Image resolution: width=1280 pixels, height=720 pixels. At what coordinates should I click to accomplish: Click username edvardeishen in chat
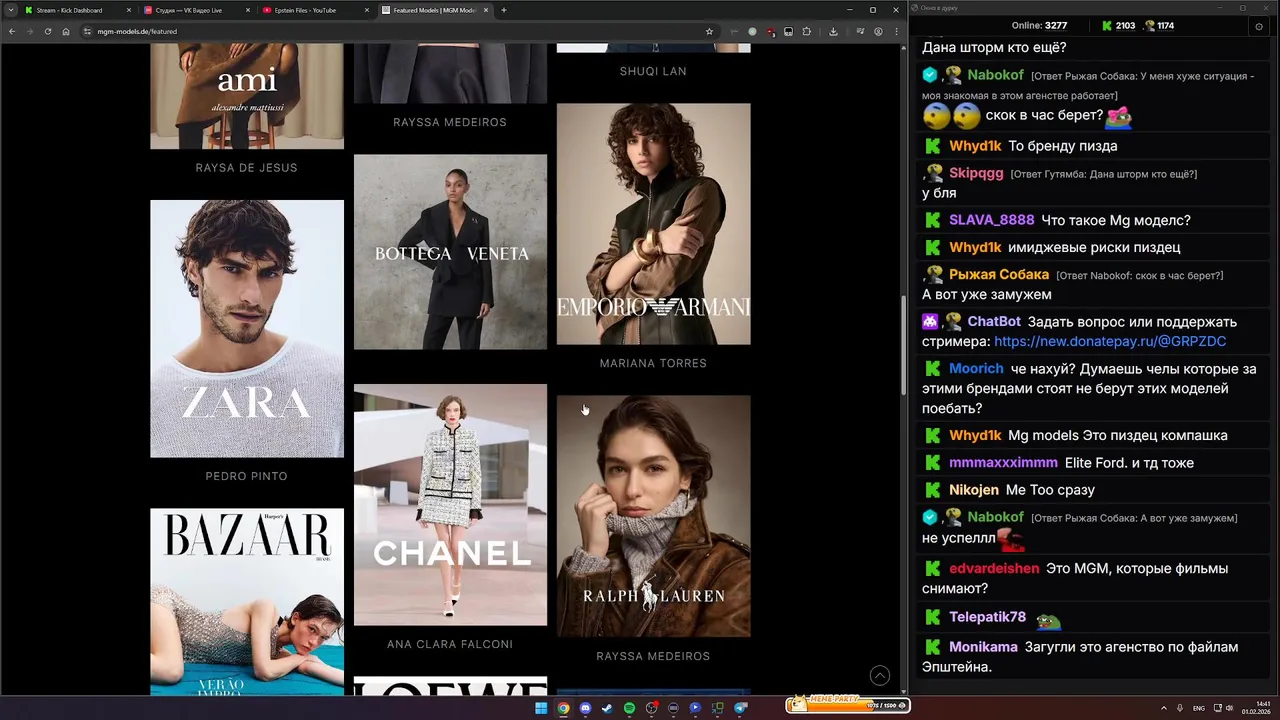[994, 568]
